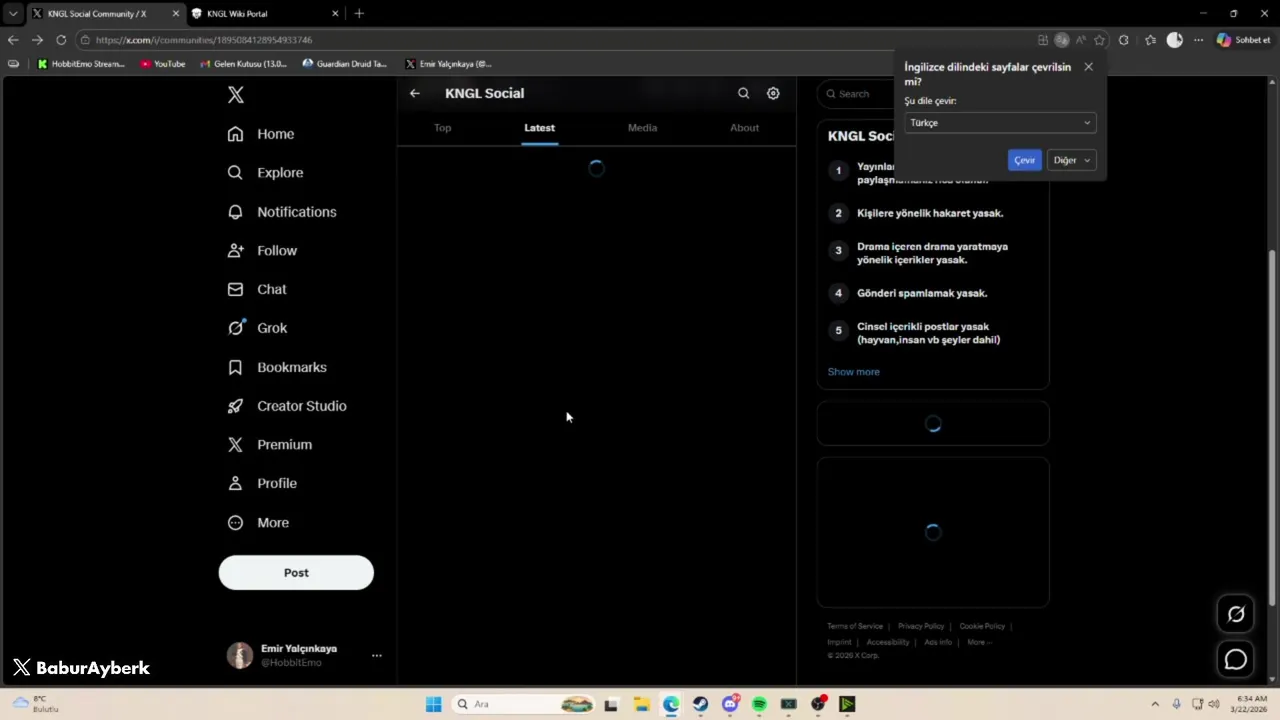Open the Cookie Policy link
Viewport: 1280px width, 720px height.
click(x=982, y=626)
